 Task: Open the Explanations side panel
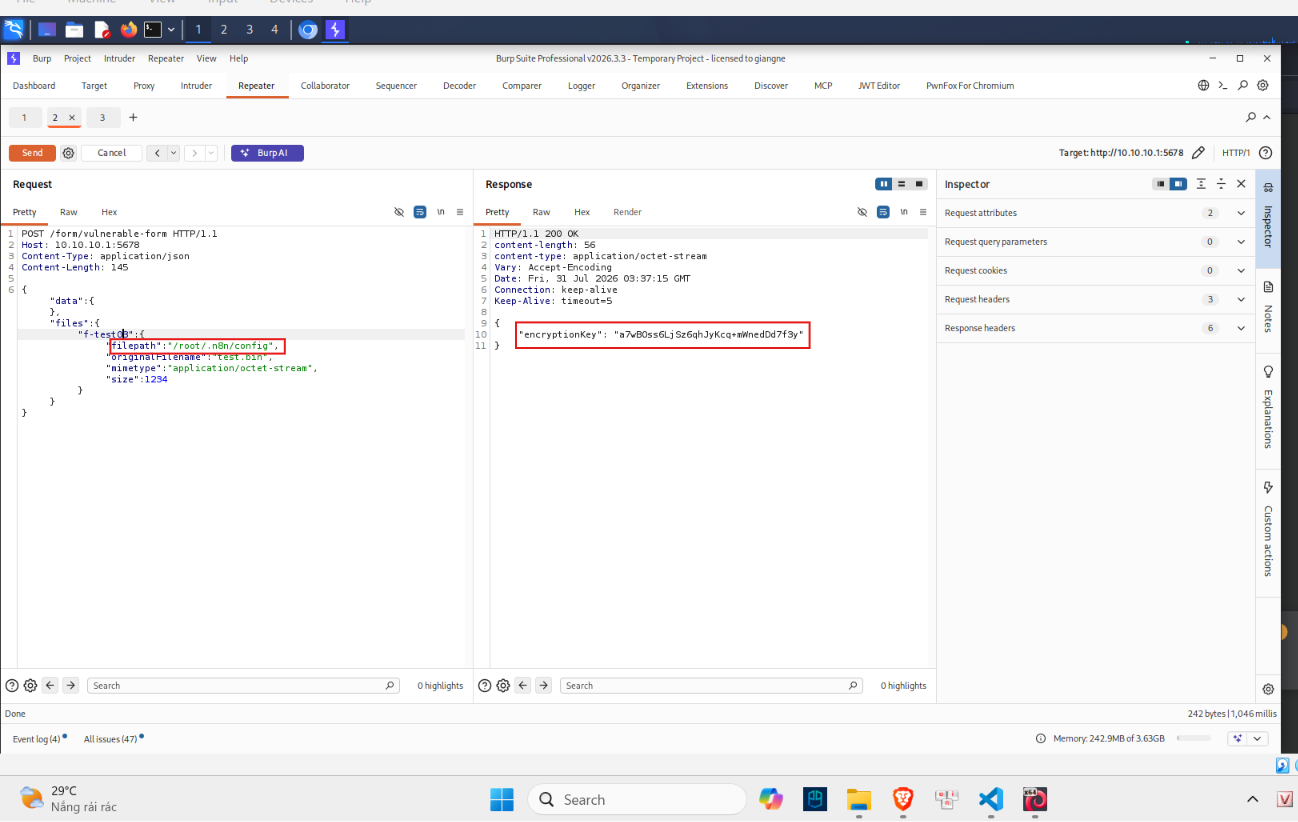1268,406
